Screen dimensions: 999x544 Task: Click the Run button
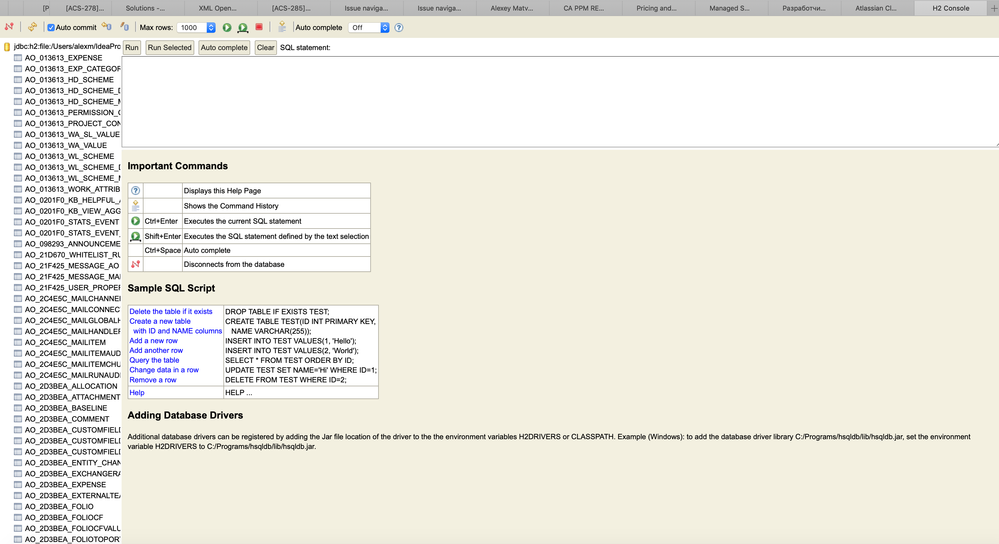pos(132,48)
